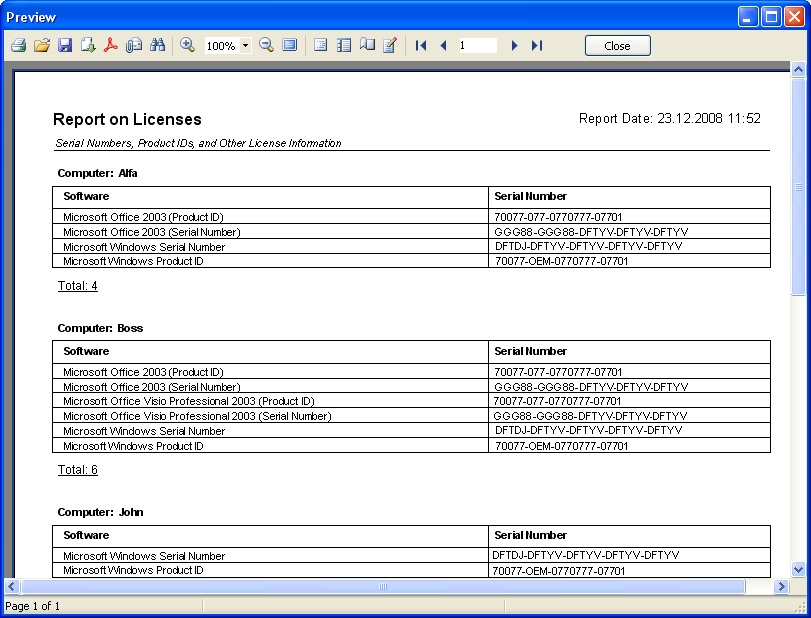Go to the previous page
The height and width of the screenshot is (618, 811).
[x=443, y=46]
